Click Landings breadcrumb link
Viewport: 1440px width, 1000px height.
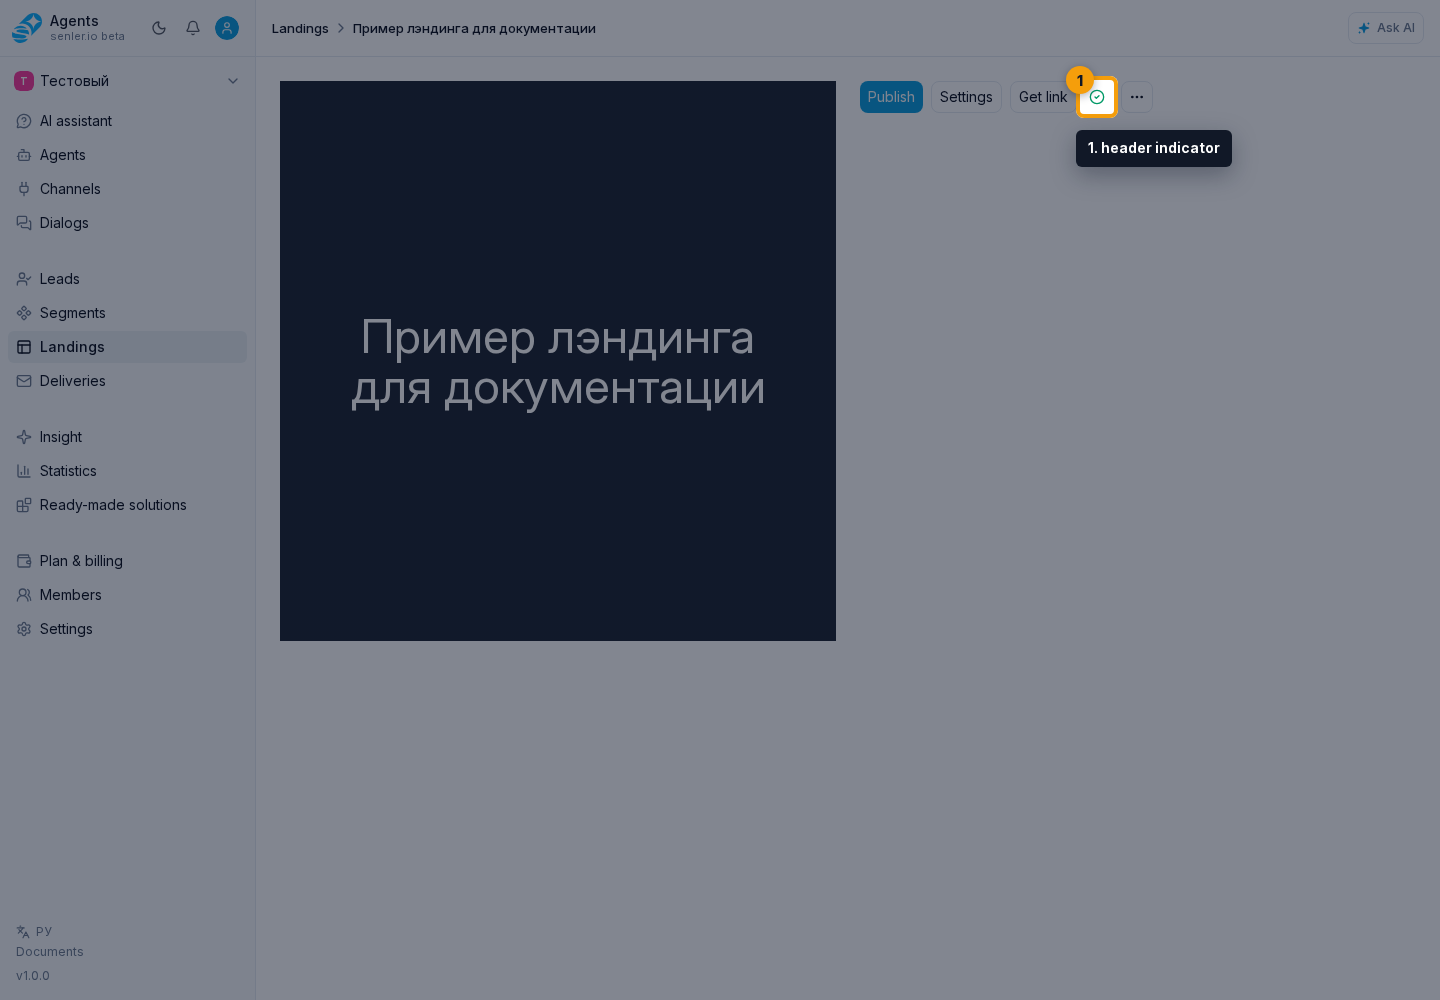click(x=300, y=28)
